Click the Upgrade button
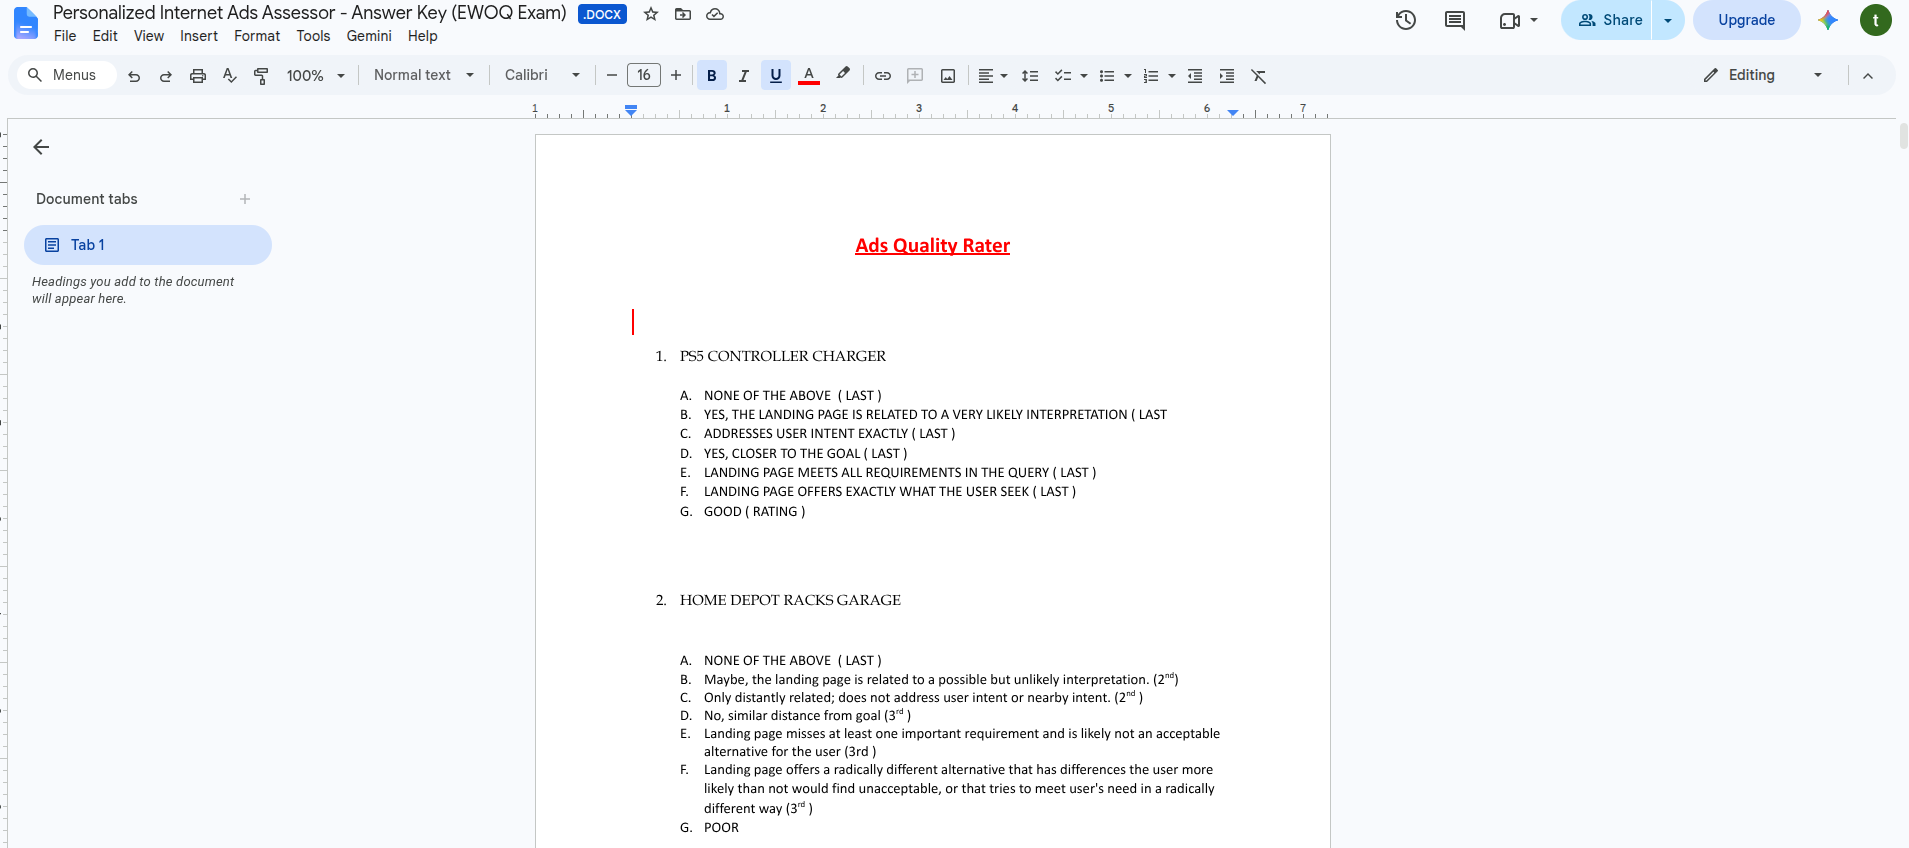The image size is (1909, 848). (x=1747, y=20)
